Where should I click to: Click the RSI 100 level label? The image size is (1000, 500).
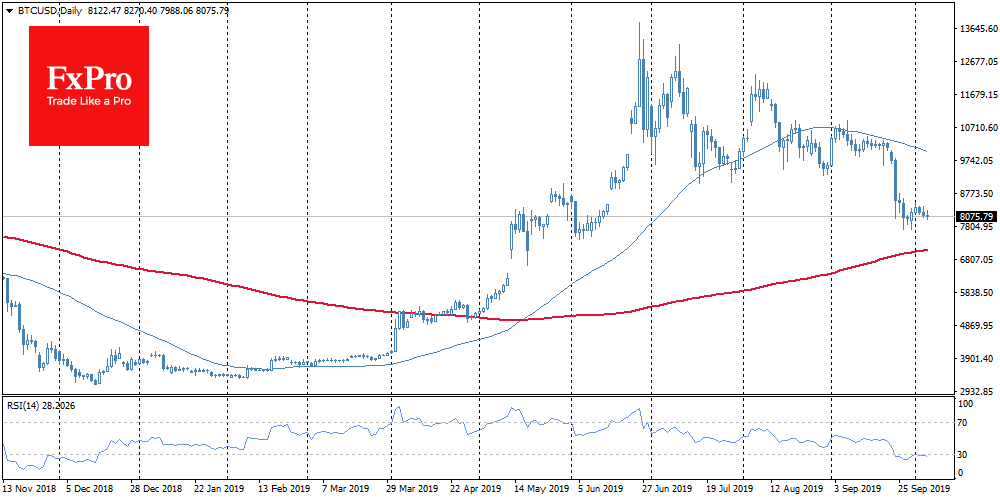966,404
